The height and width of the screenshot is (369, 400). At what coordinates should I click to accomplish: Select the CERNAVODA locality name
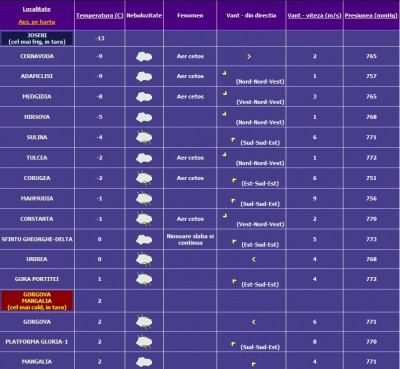[37, 56]
